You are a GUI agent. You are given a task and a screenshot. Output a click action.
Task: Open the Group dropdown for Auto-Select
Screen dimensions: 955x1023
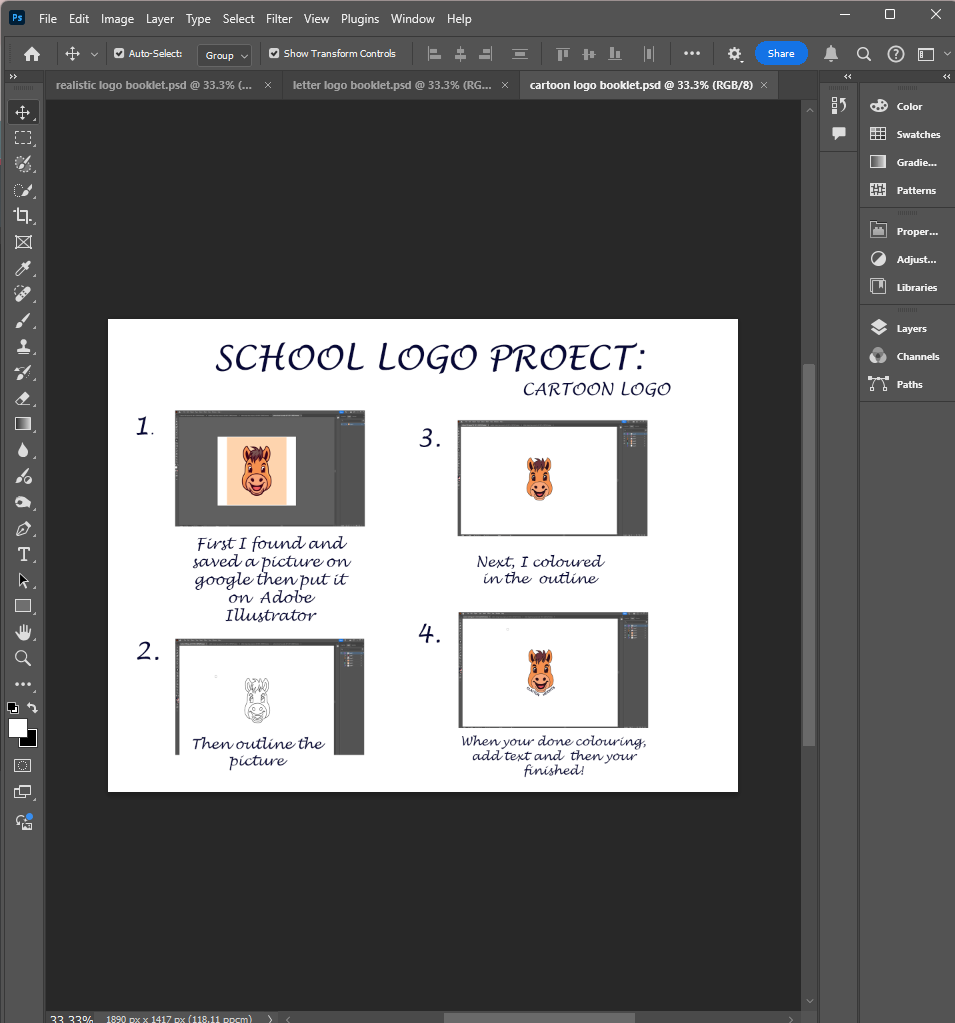(224, 55)
